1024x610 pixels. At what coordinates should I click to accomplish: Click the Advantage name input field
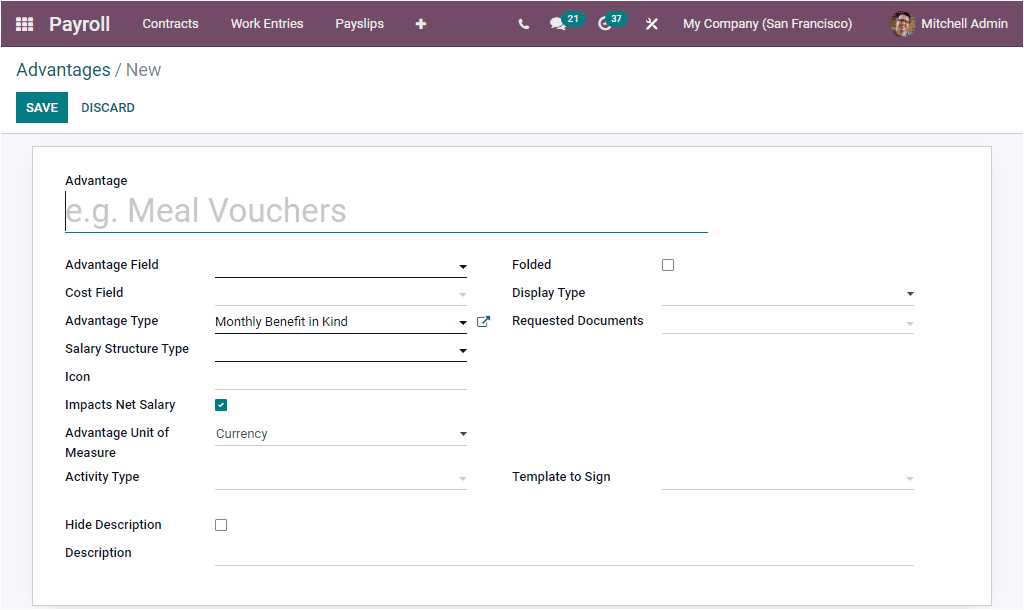pos(386,210)
